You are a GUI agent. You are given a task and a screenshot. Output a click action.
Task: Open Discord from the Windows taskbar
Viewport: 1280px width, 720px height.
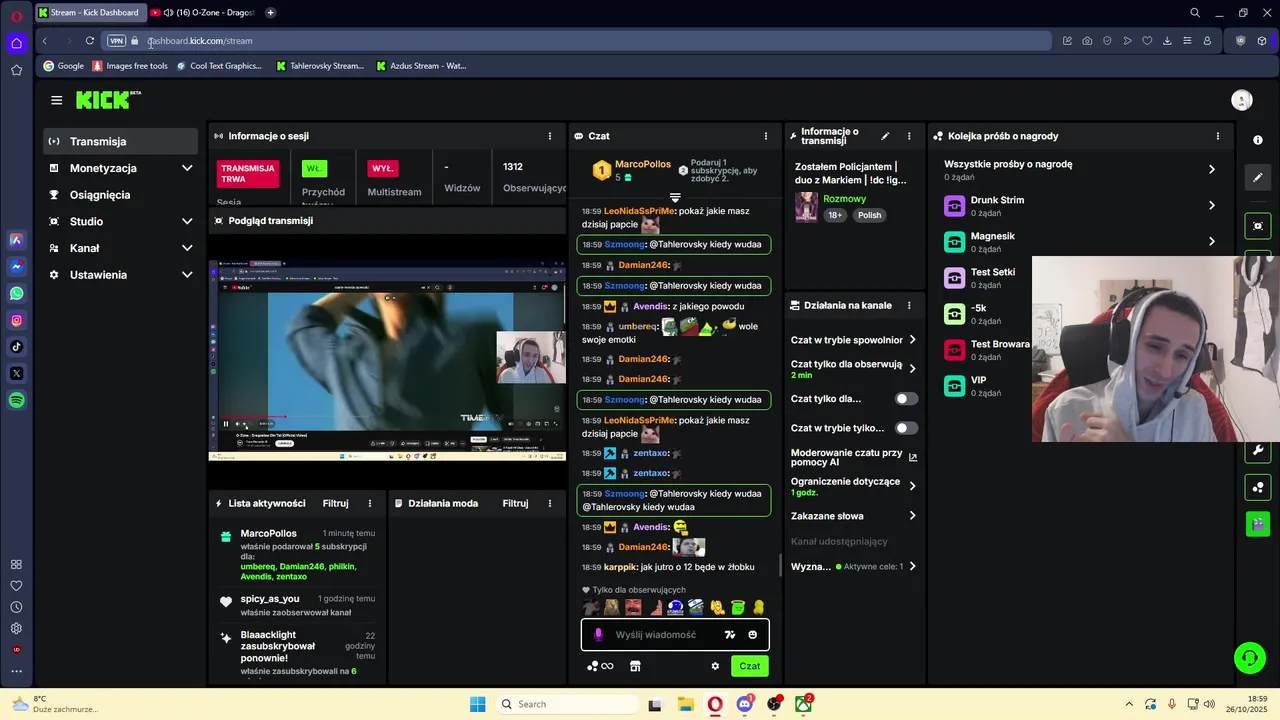[744, 704]
